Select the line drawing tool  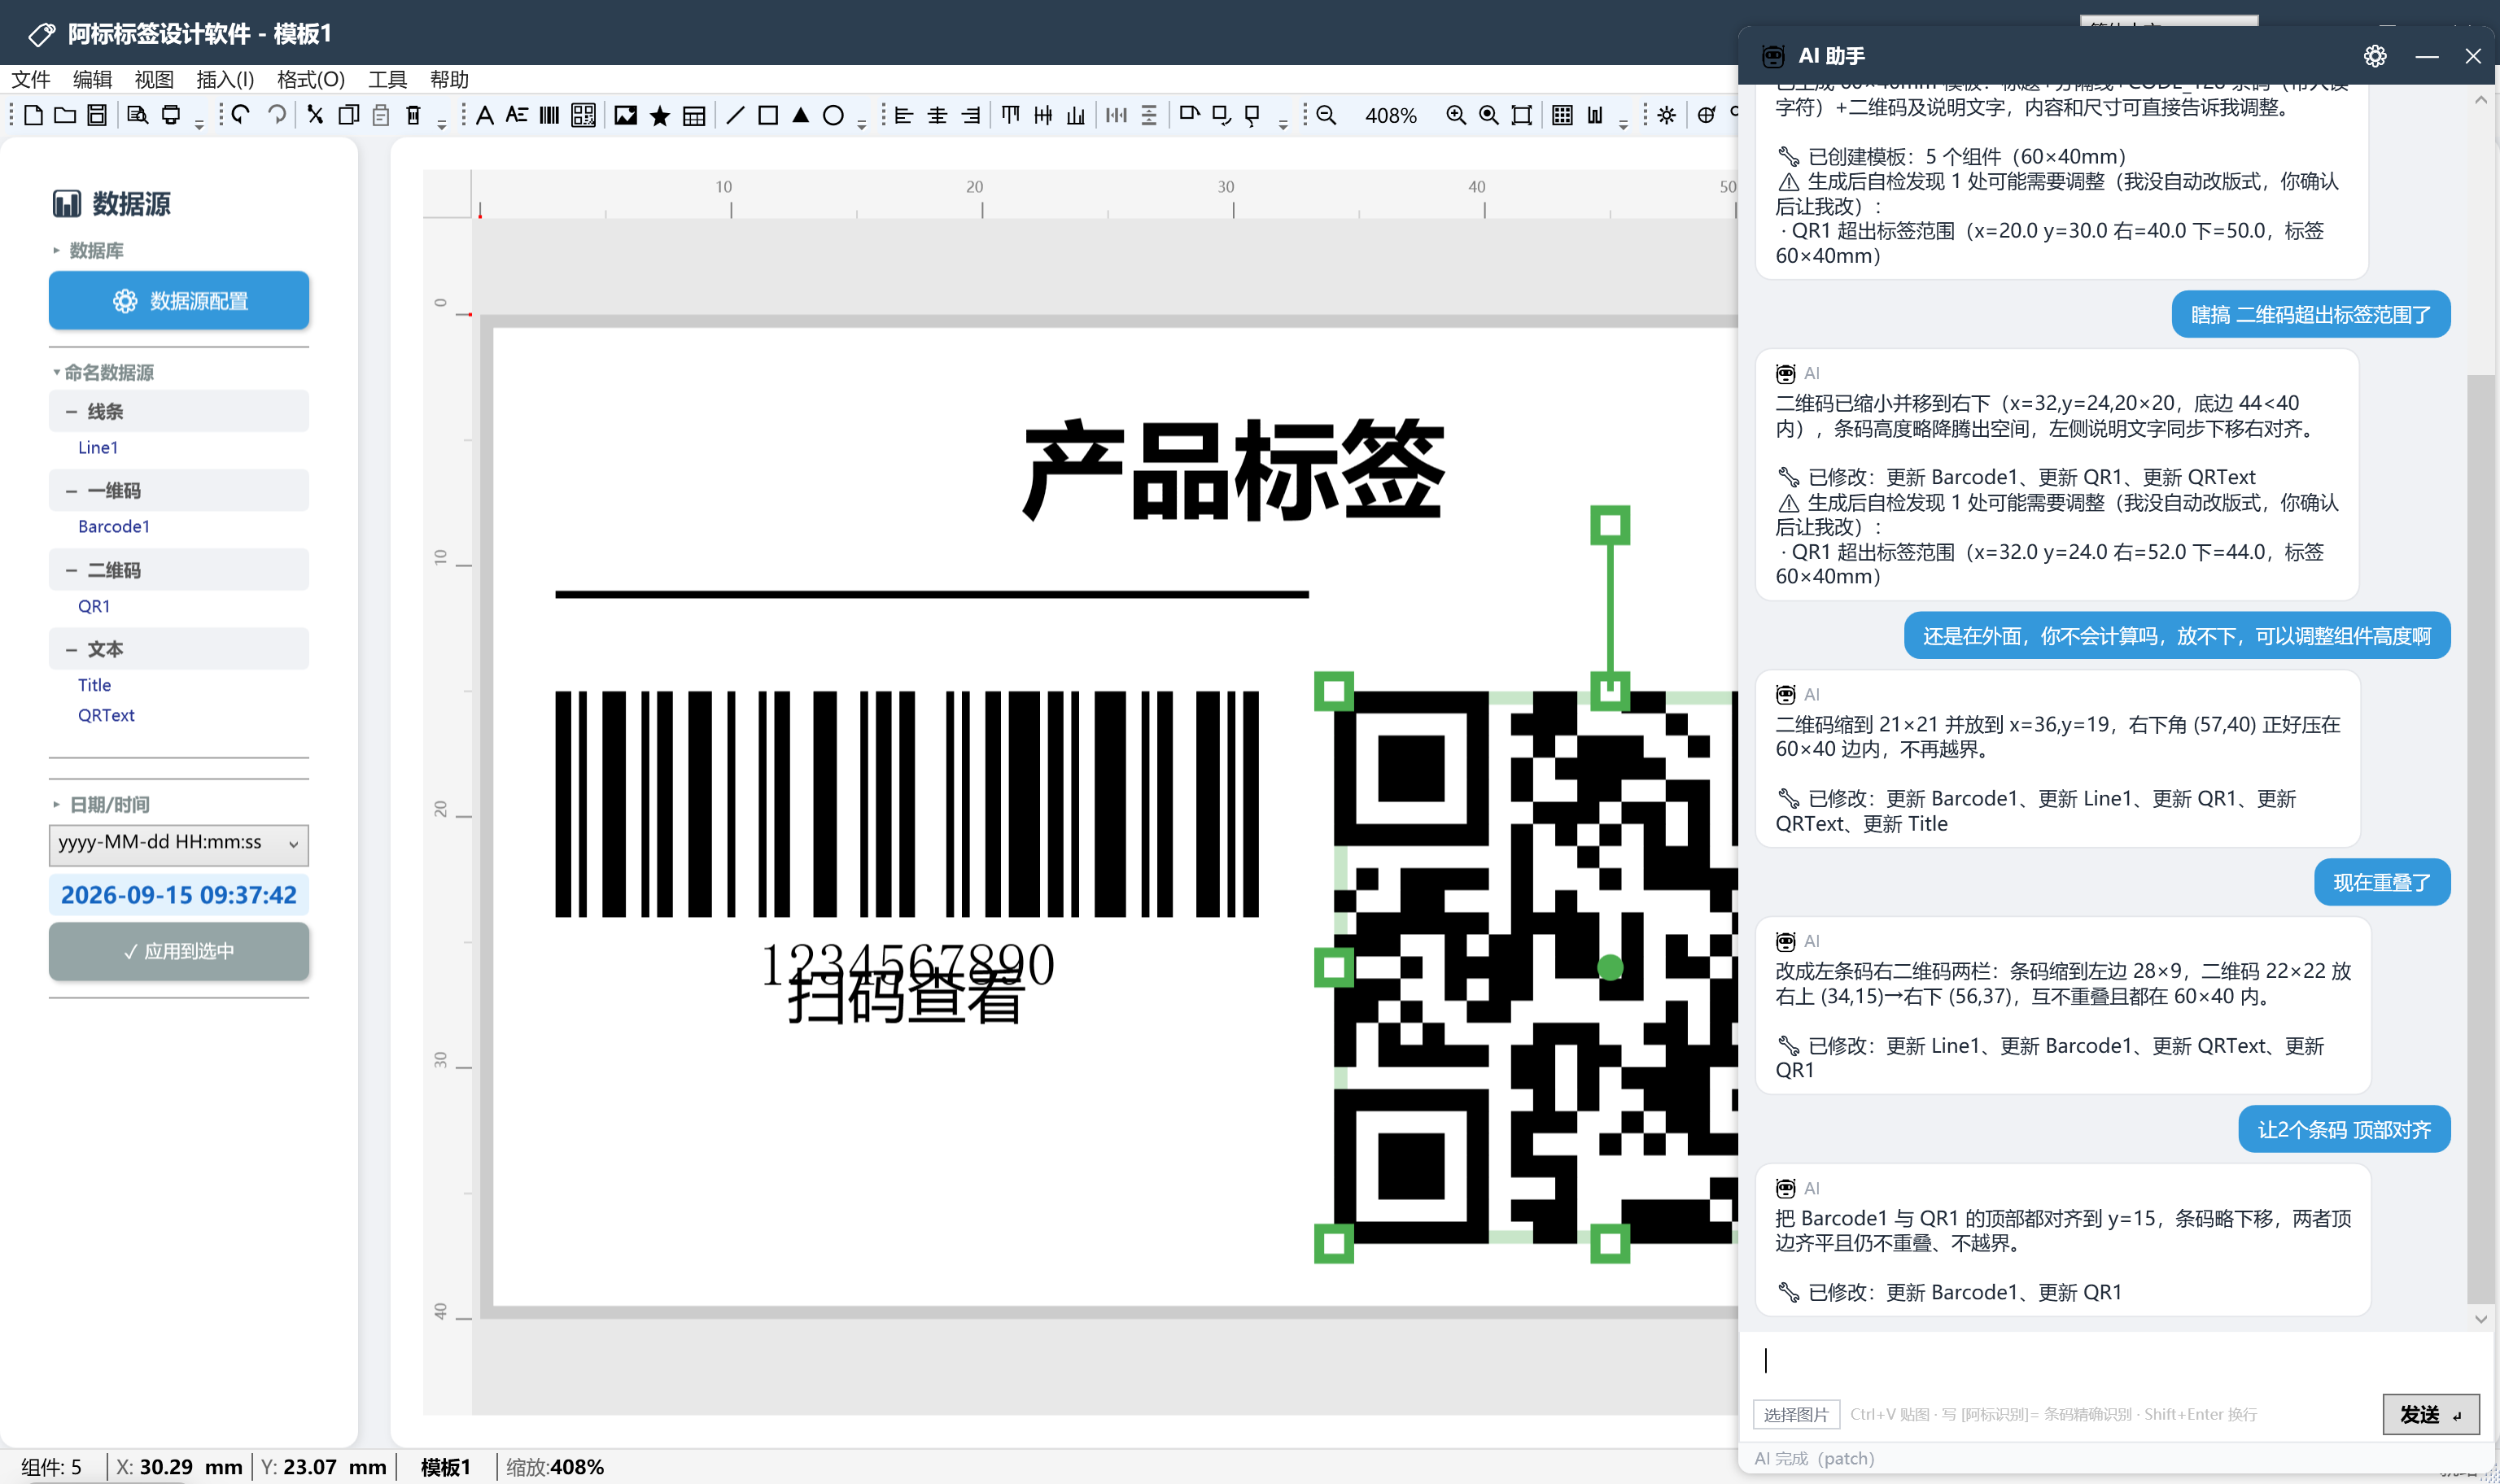pyautogui.click(x=735, y=115)
